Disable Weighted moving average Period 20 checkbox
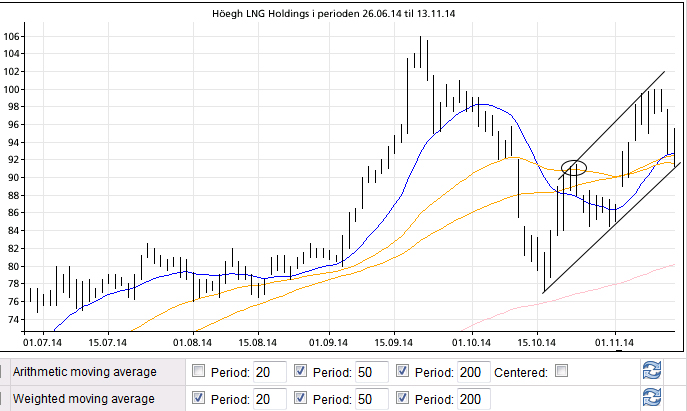 pos(198,398)
